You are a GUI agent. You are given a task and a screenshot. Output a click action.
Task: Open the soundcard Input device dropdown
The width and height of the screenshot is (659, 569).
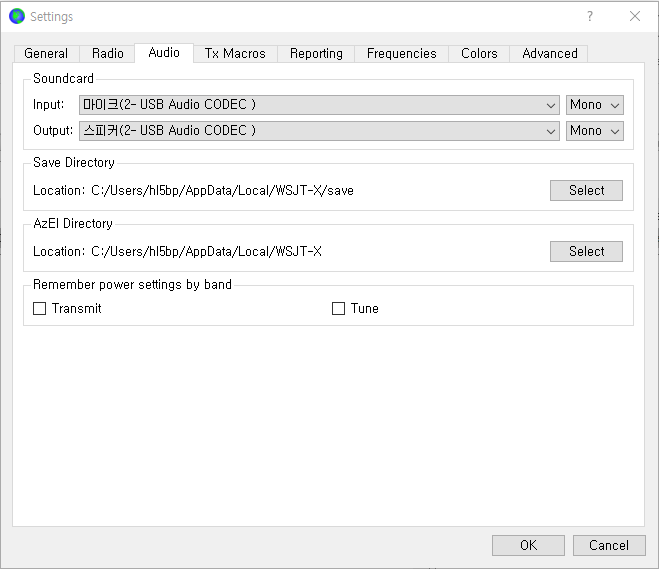(319, 105)
